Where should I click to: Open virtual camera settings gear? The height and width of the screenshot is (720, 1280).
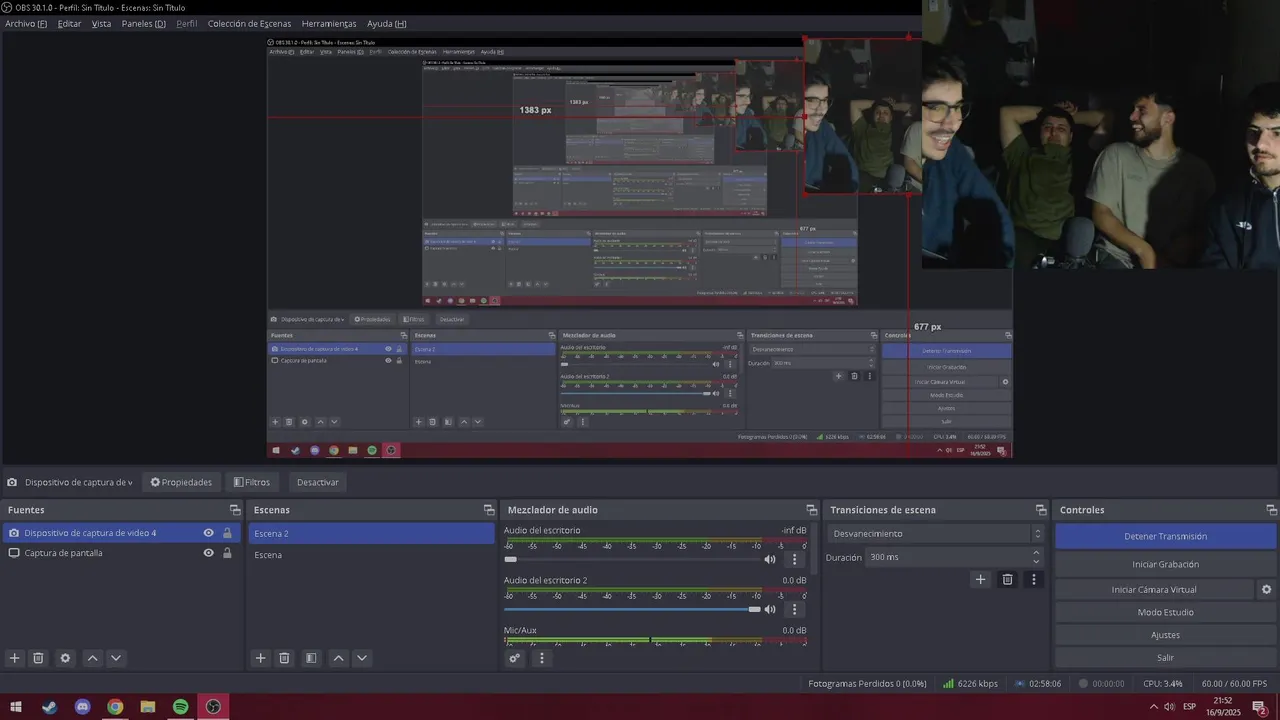1266,589
